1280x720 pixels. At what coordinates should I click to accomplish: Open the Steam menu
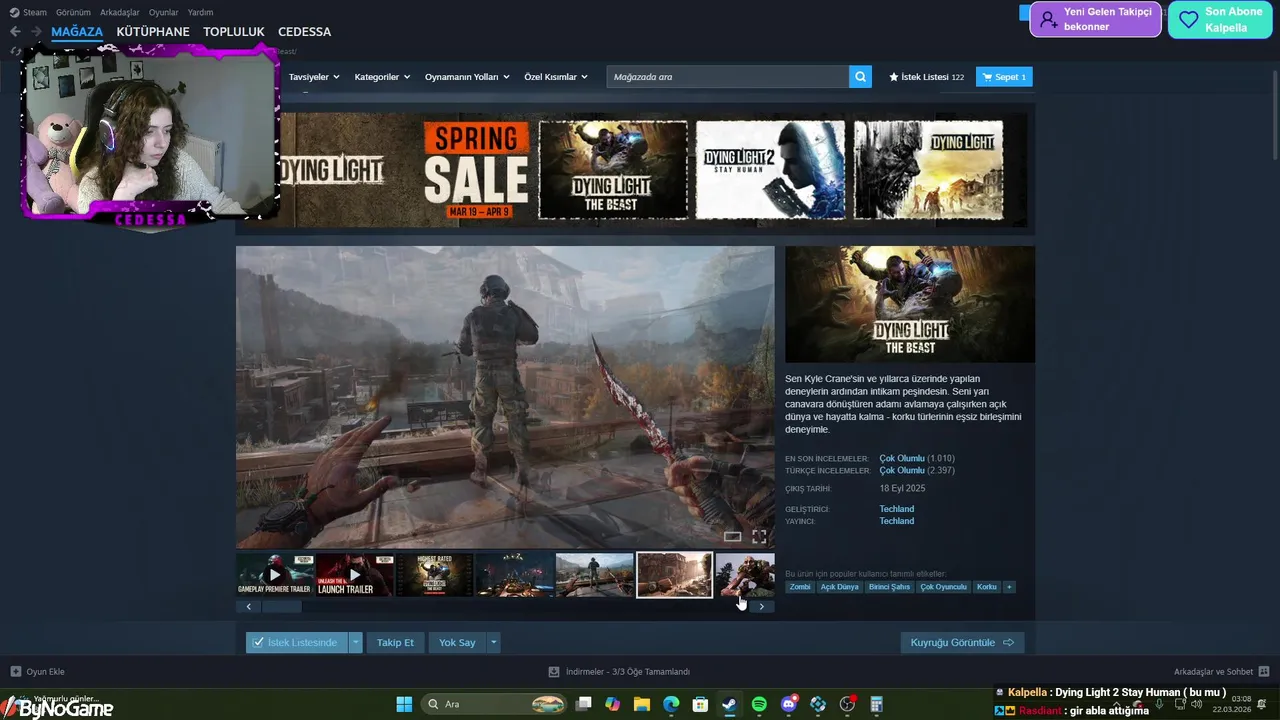28,12
